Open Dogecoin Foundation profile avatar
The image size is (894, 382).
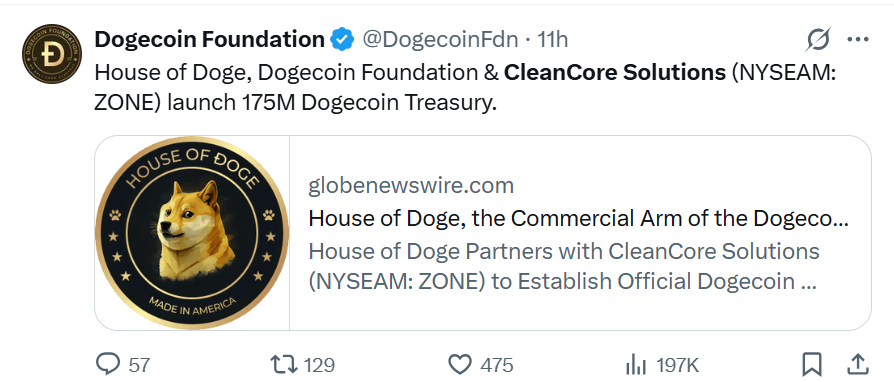click(x=52, y=54)
